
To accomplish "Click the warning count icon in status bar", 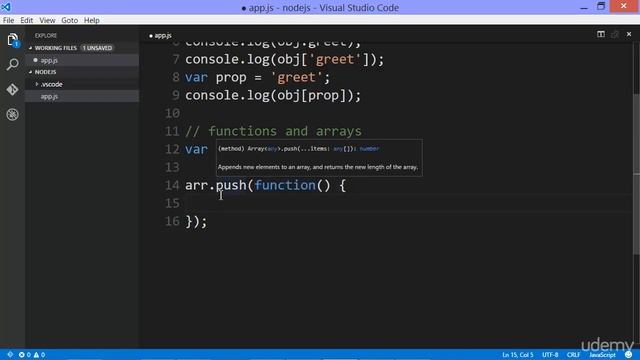I will (x=36, y=355).
